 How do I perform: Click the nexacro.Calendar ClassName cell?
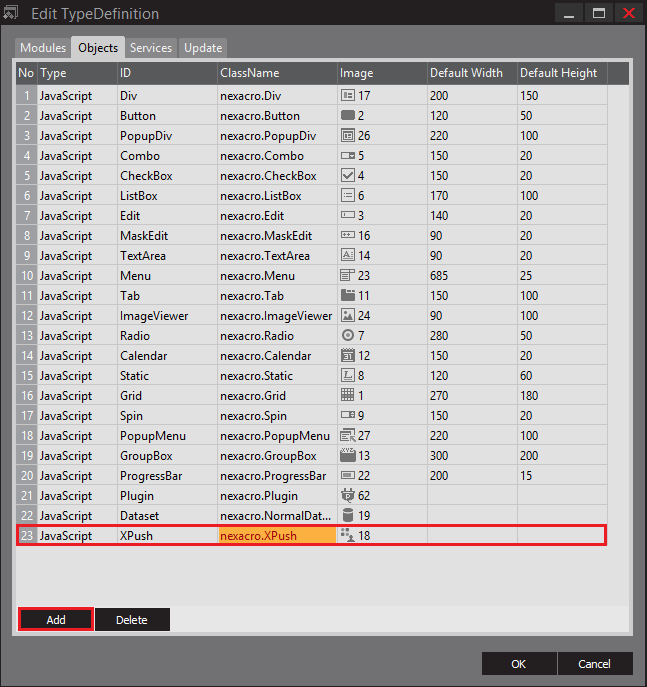tap(277, 356)
